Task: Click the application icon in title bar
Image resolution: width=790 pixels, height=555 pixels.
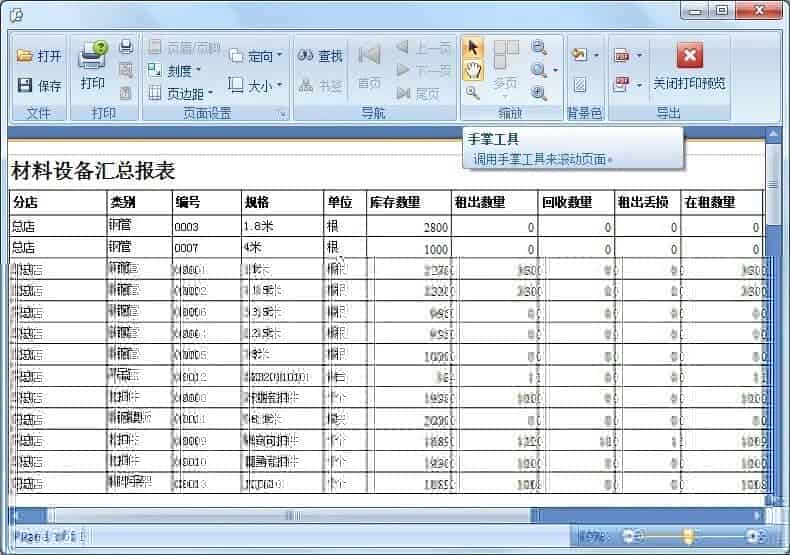Action: coord(17,15)
